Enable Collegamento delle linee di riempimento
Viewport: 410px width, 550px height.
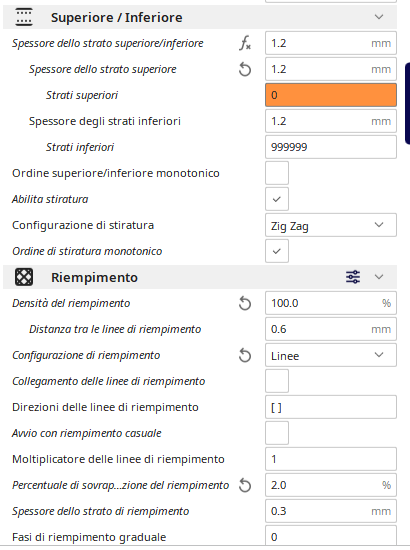coord(277,381)
